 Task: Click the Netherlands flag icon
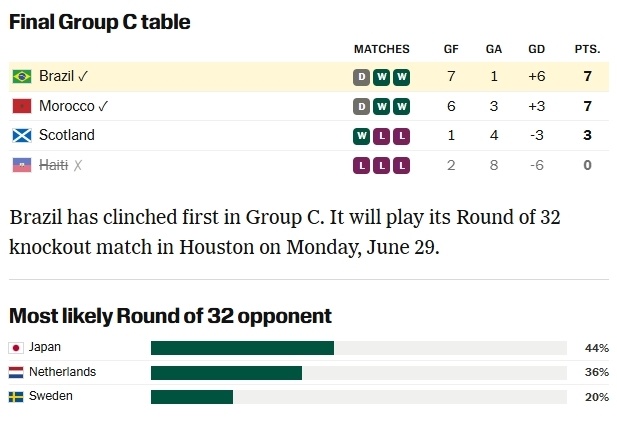click(x=16, y=372)
